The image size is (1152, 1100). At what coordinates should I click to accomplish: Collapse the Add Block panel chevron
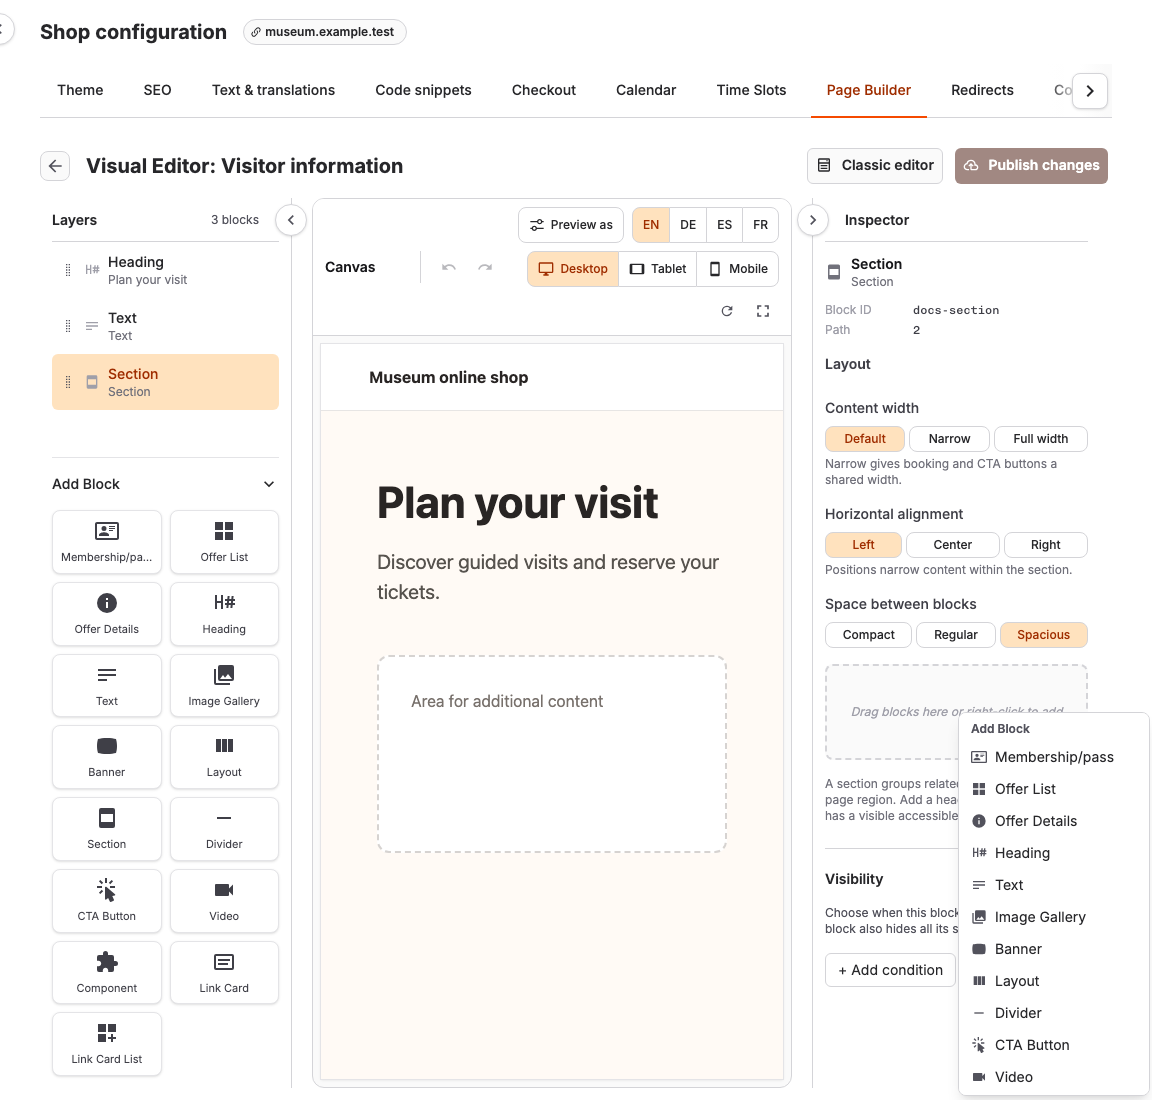[269, 484]
